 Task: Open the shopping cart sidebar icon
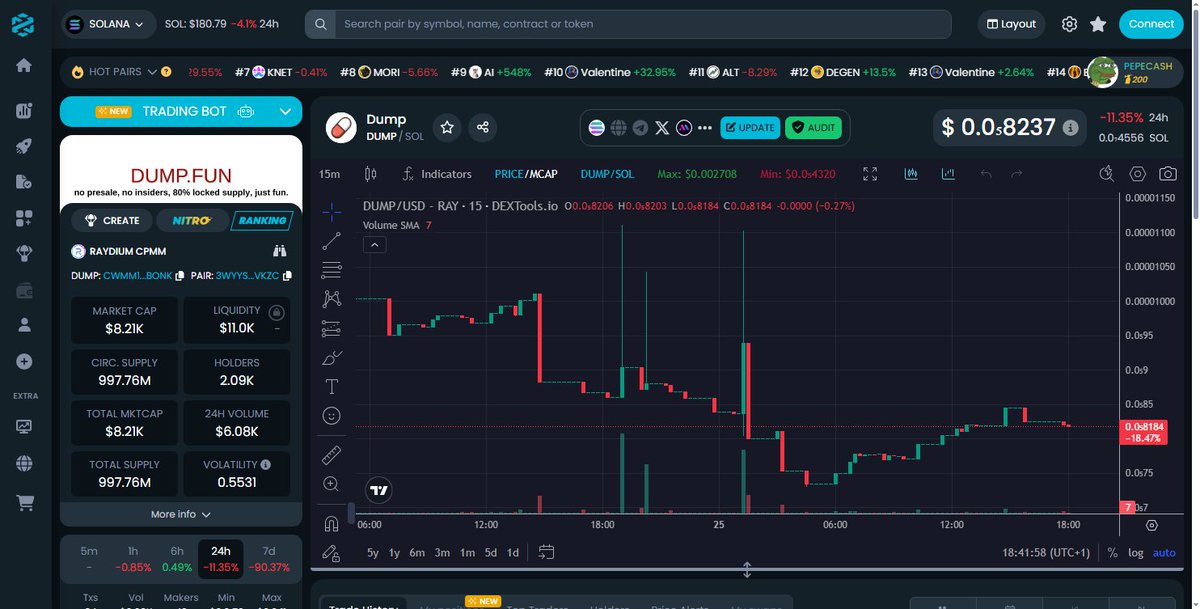coord(24,503)
